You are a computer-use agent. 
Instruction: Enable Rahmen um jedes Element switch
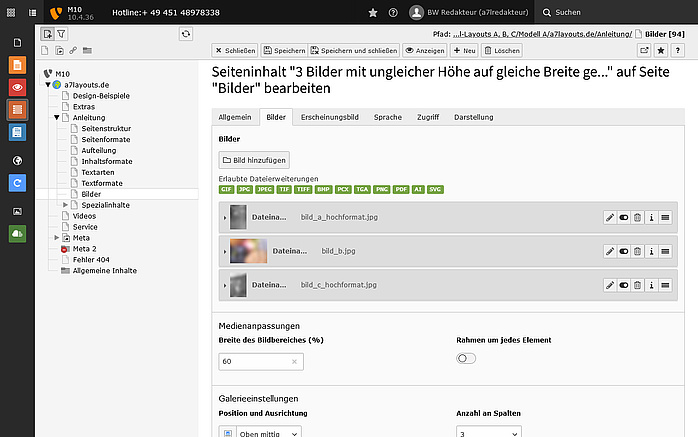[466, 358]
